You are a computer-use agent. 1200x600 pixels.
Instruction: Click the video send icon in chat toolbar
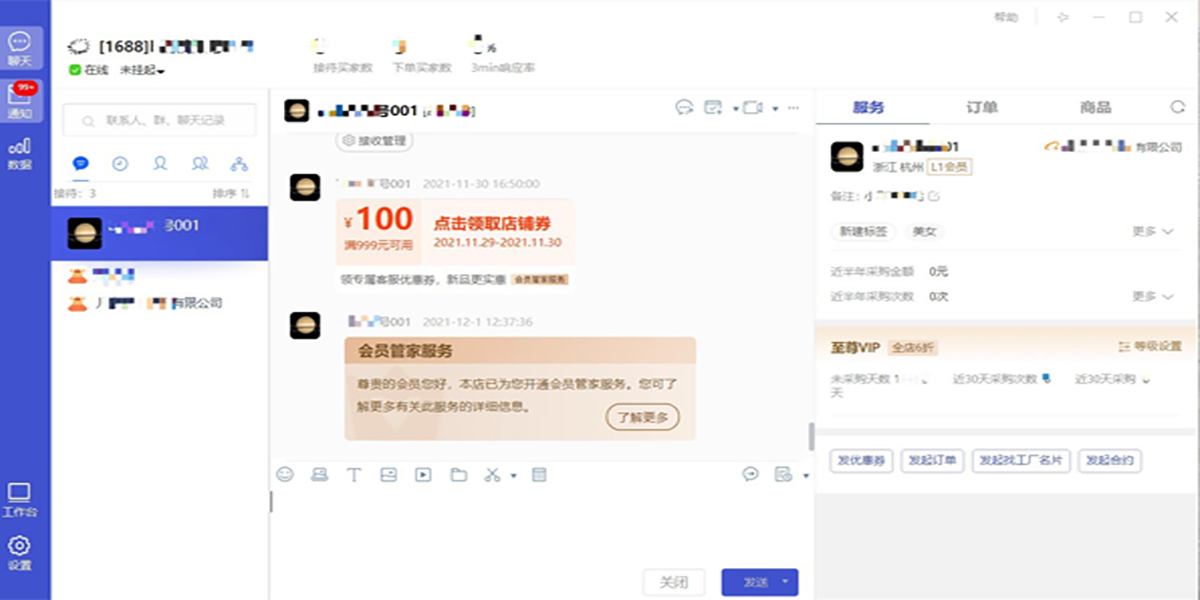point(421,474)
